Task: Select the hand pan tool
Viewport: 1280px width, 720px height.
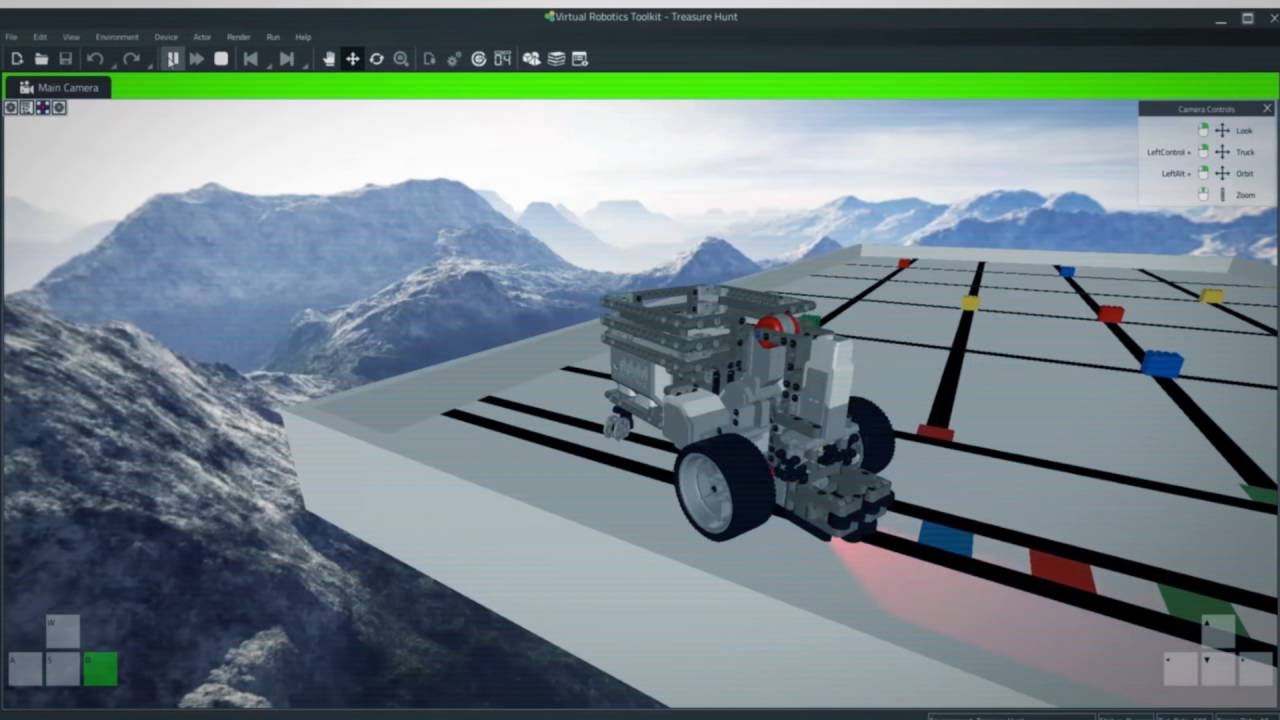Action: pos(329,59)
